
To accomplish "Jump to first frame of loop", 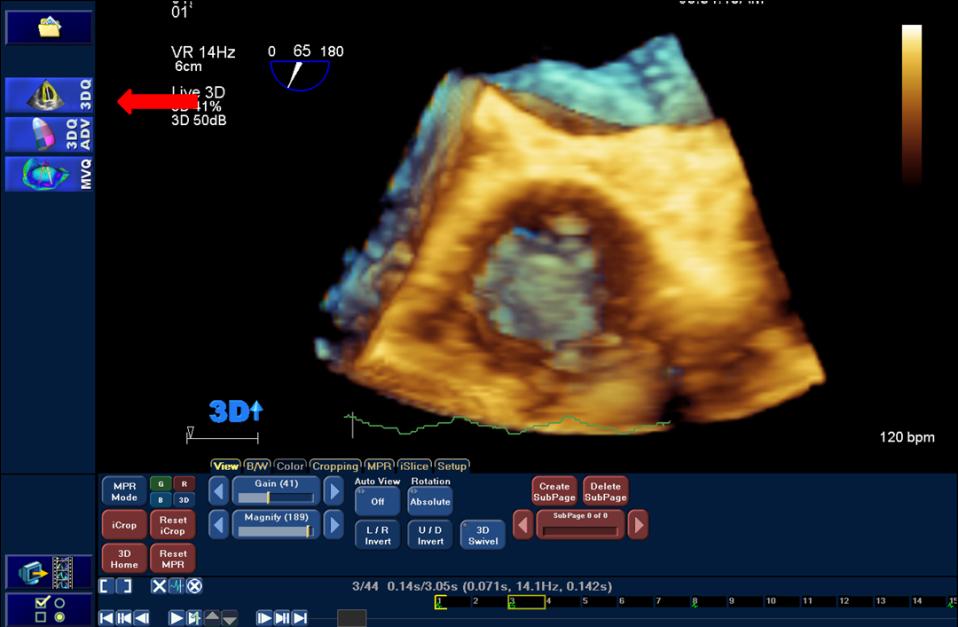I will coord(107,618).
